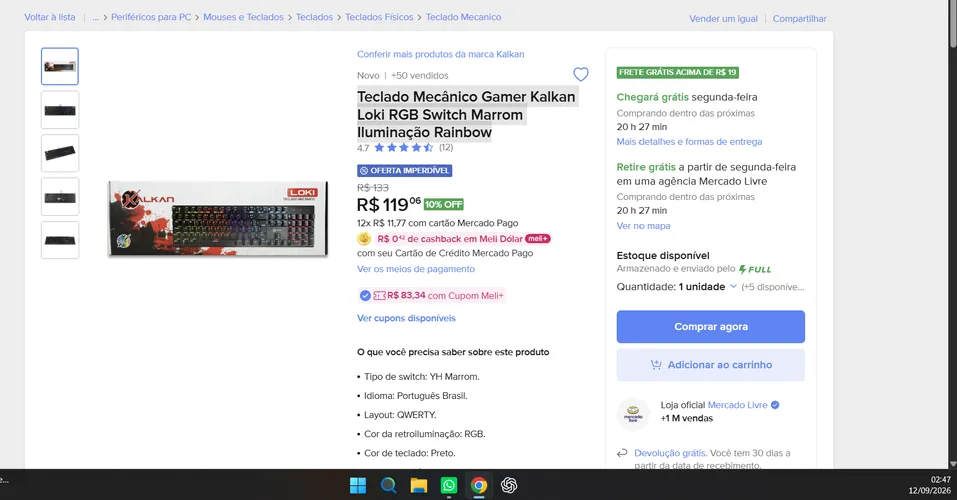
Task: Click the Cupom Meli+ ticket icon
Action: (x=379, y=295)
